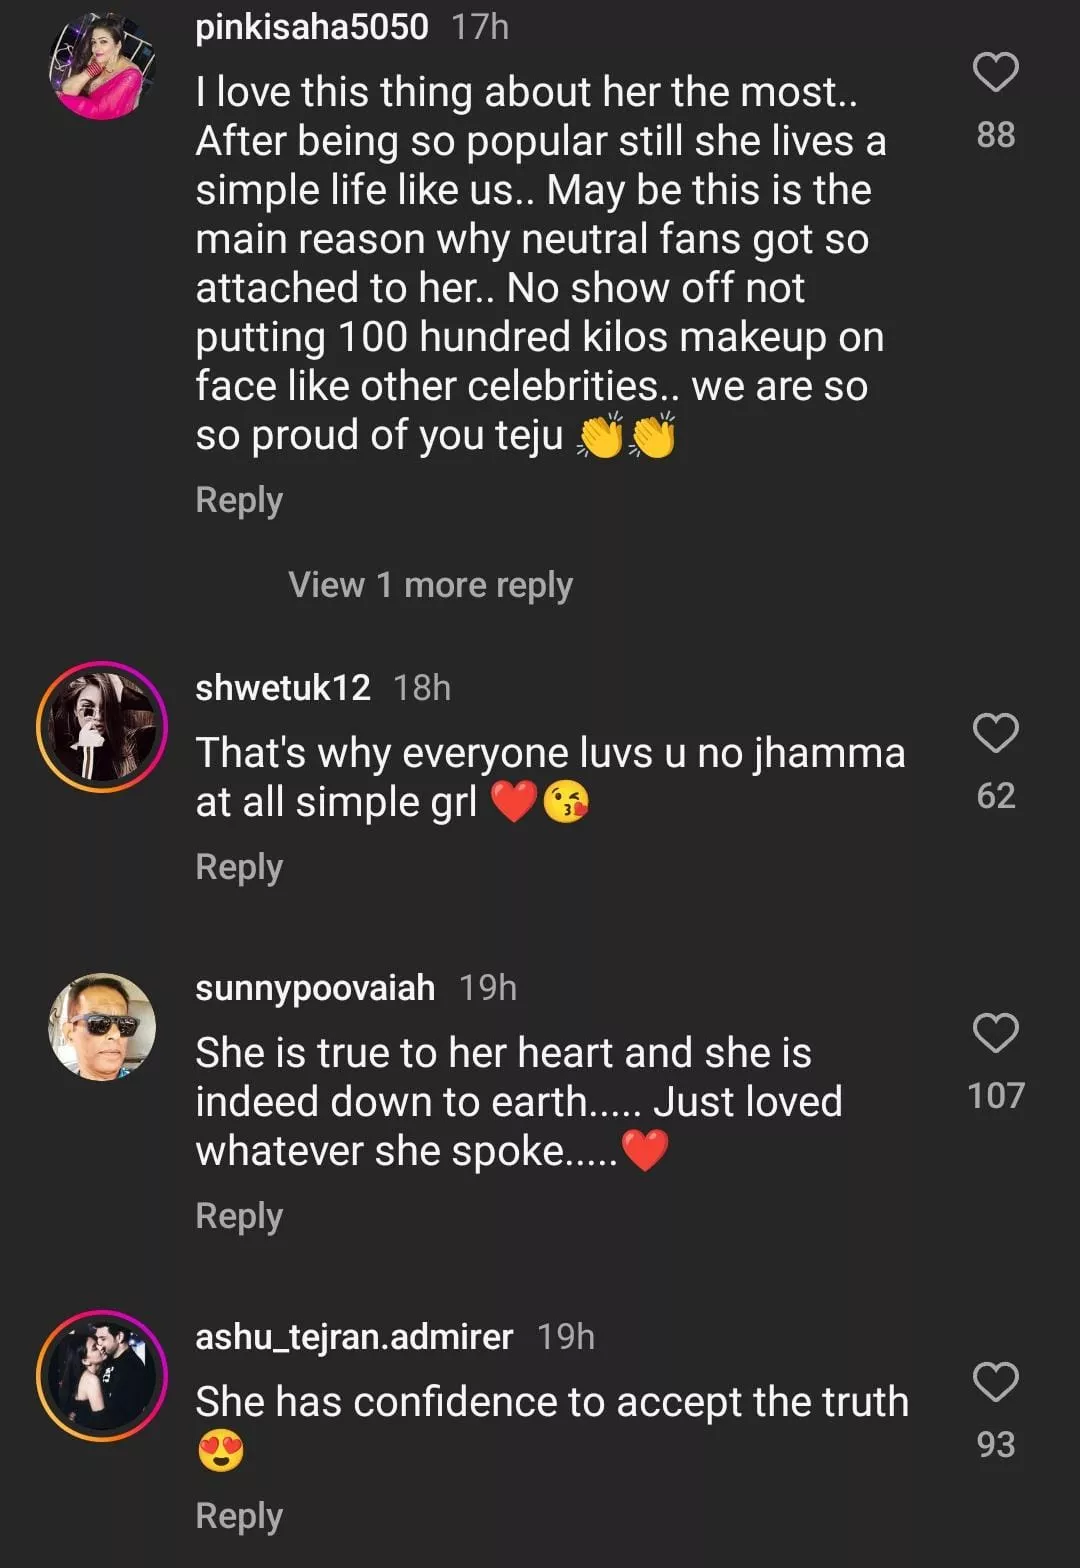Tap the 93 likes count
The image size is (1080, 1568).
pyautogui.click(x=995, y=1445)
